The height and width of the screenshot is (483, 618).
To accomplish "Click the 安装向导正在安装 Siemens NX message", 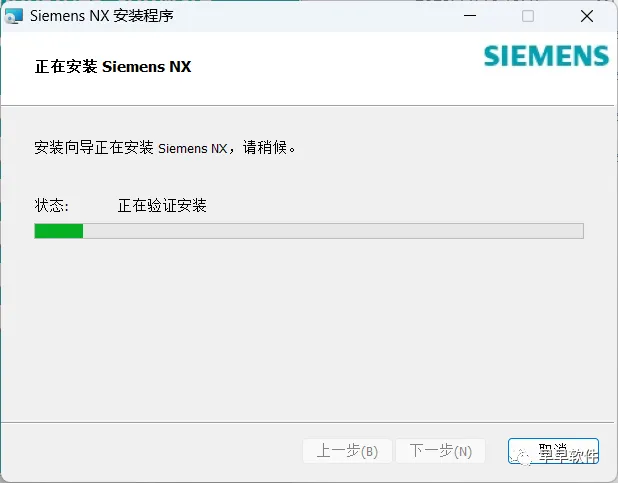I will click(x=165, y=147).
